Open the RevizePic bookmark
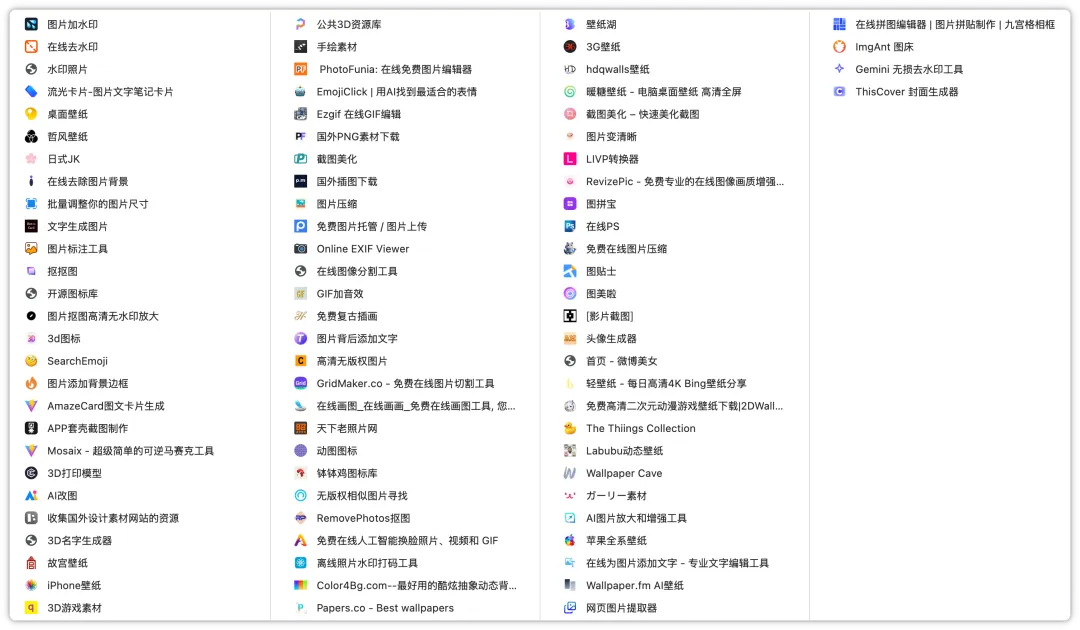 tap(685, 182)
